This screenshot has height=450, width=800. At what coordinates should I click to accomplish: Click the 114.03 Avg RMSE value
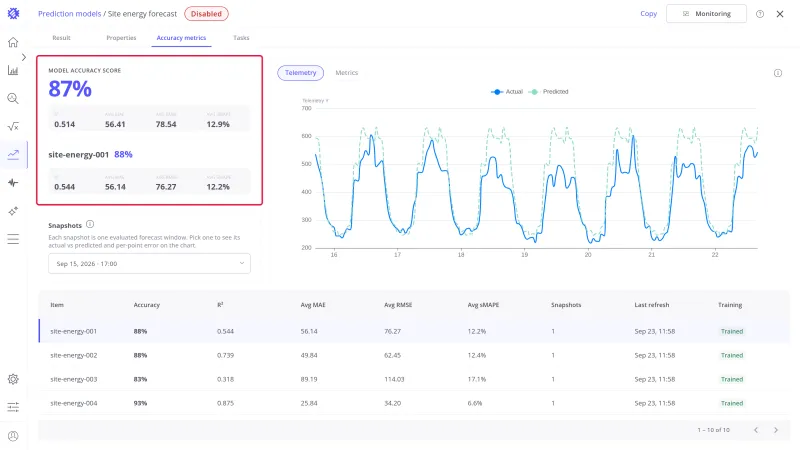(x=394, y=379)
